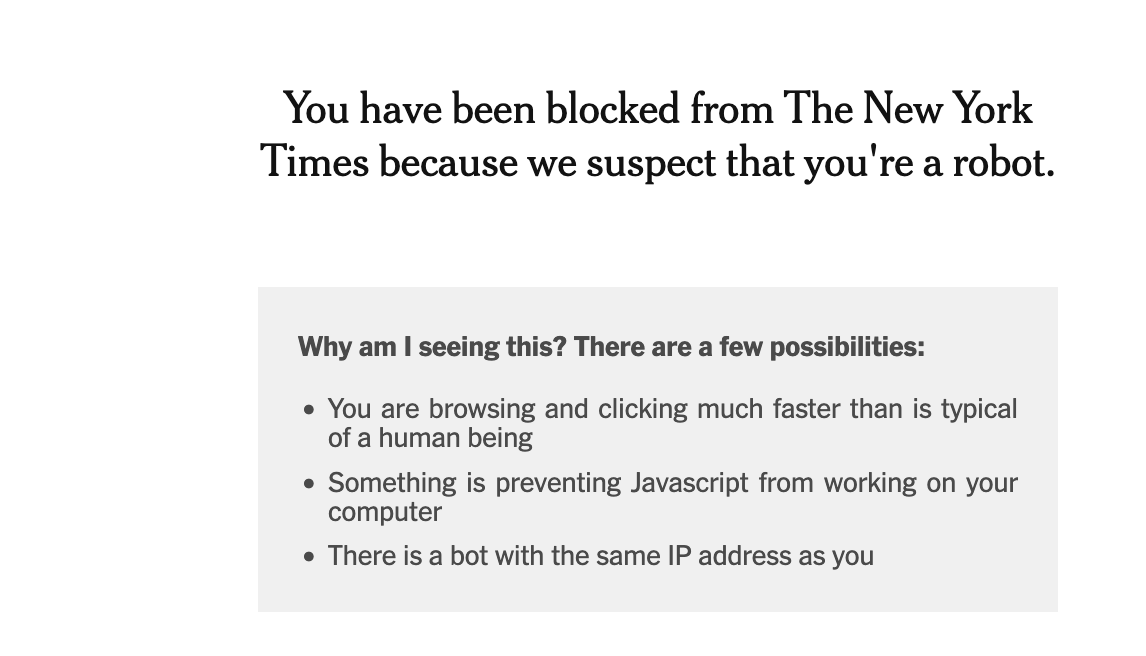1146x656 pixels.
Task: Click the word 'Times' starting second headline line
Action: pos(315,161)
